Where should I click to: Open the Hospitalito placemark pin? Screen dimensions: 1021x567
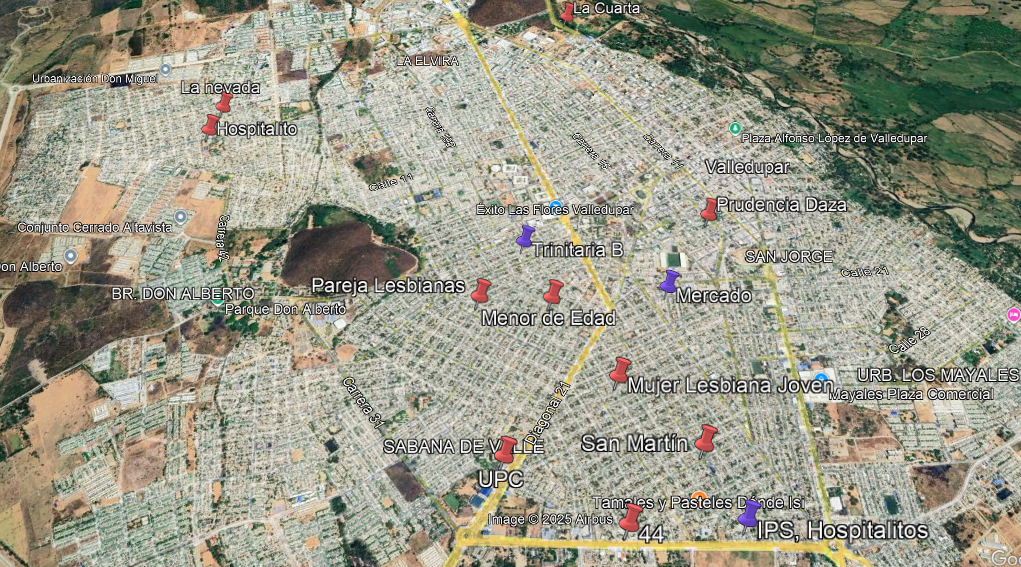click(210, 125)
